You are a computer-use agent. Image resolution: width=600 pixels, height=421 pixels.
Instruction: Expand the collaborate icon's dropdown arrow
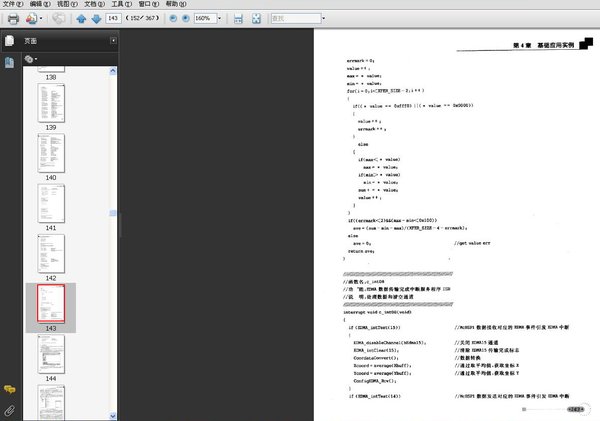coord(41,18)
